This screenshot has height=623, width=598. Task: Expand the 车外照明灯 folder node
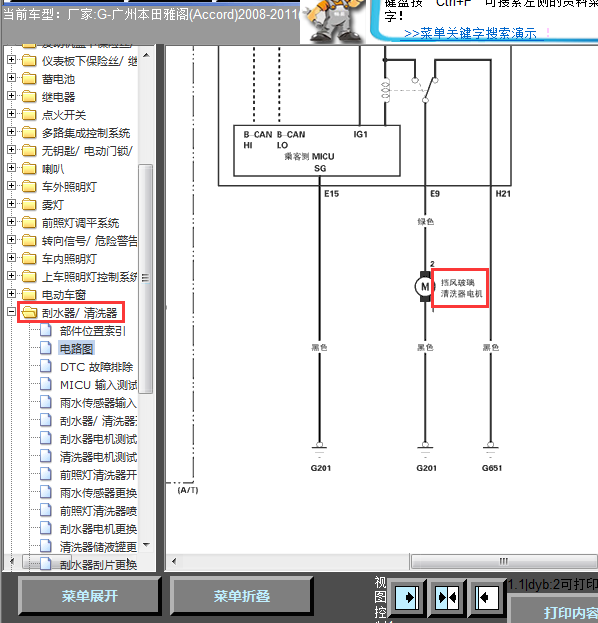coord(12,186)
